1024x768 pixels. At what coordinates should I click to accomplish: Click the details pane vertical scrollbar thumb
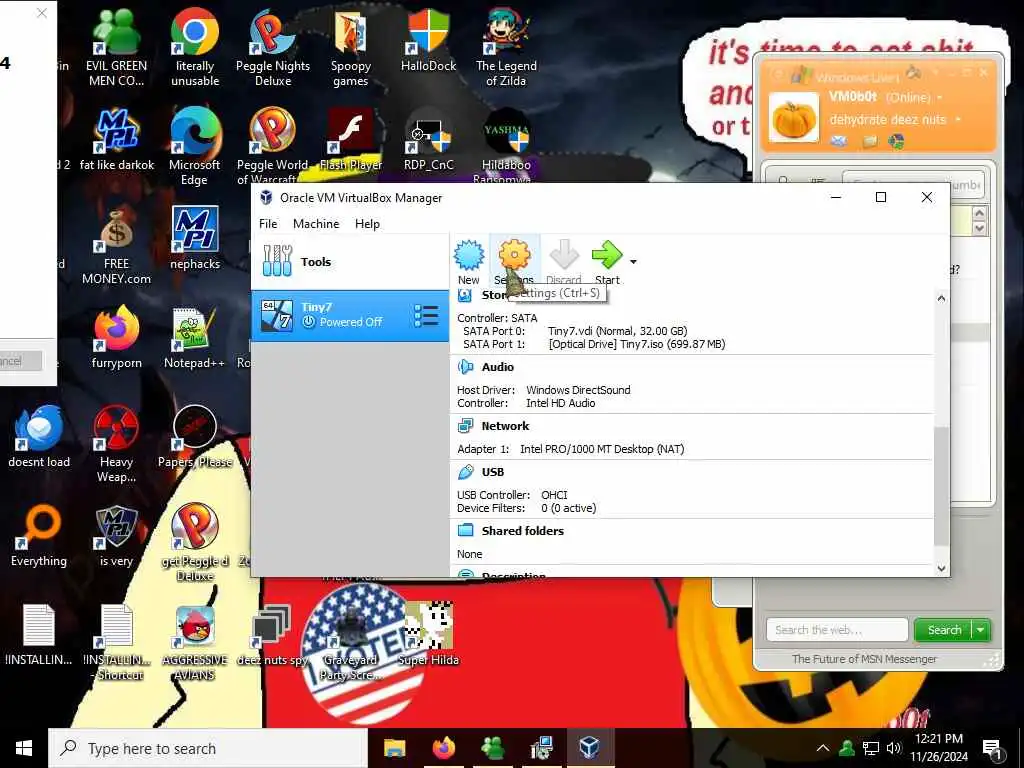coord(941,486)
